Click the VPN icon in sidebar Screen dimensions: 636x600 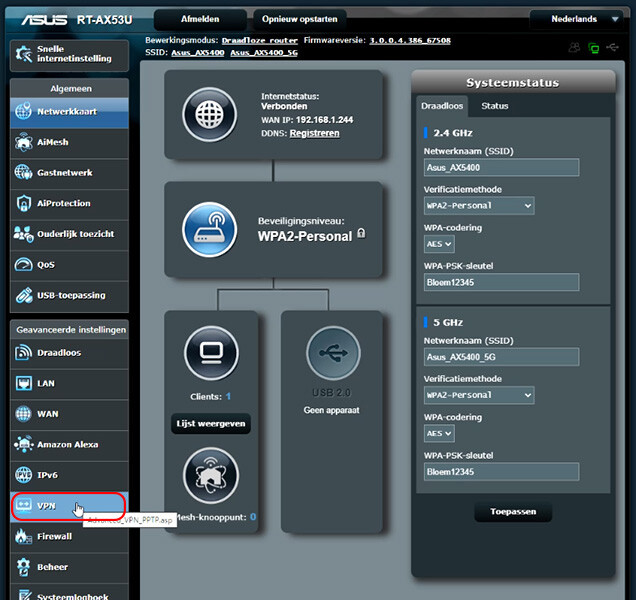pyautogui.click(x=23, y=505)
